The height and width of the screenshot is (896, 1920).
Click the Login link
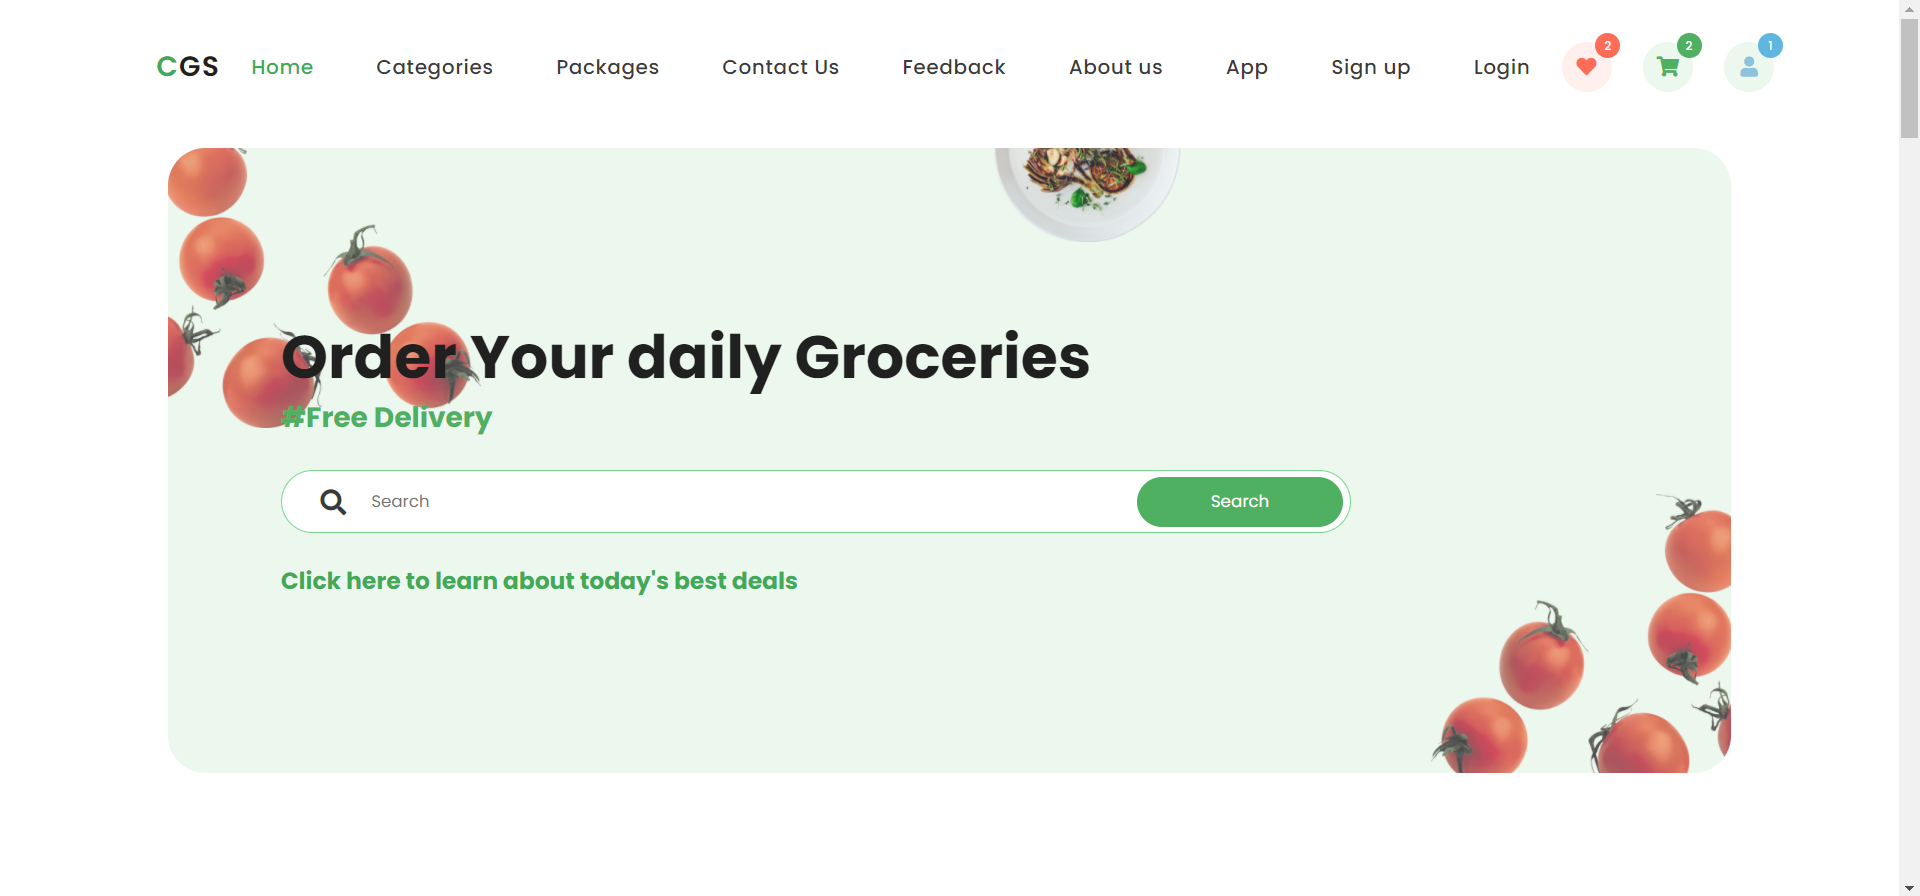pyautogui.click(x=1501, y=67)
